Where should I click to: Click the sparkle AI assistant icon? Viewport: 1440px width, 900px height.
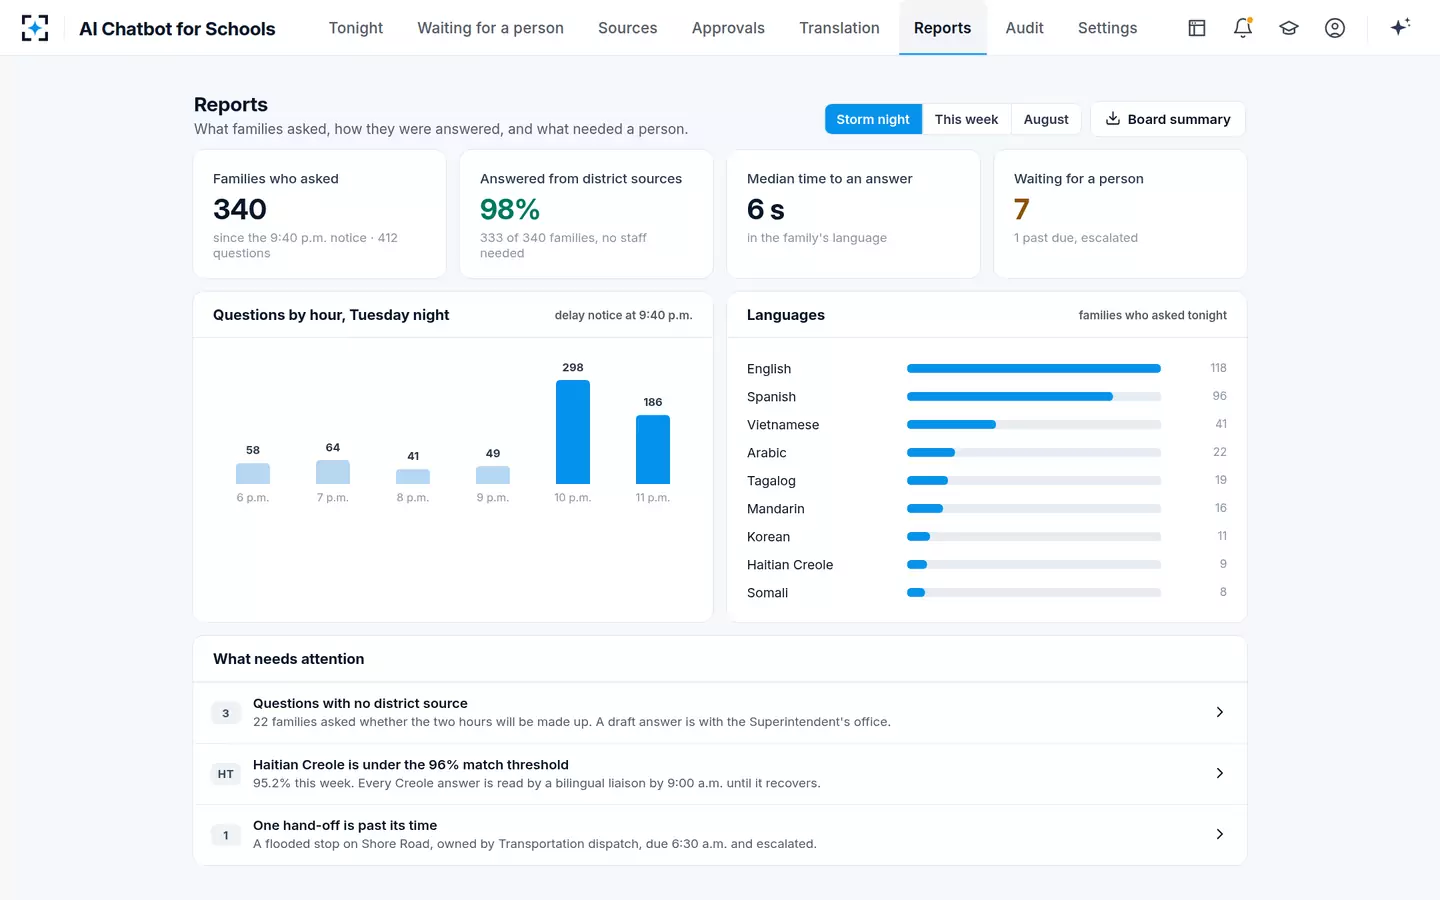(1400, 27)
